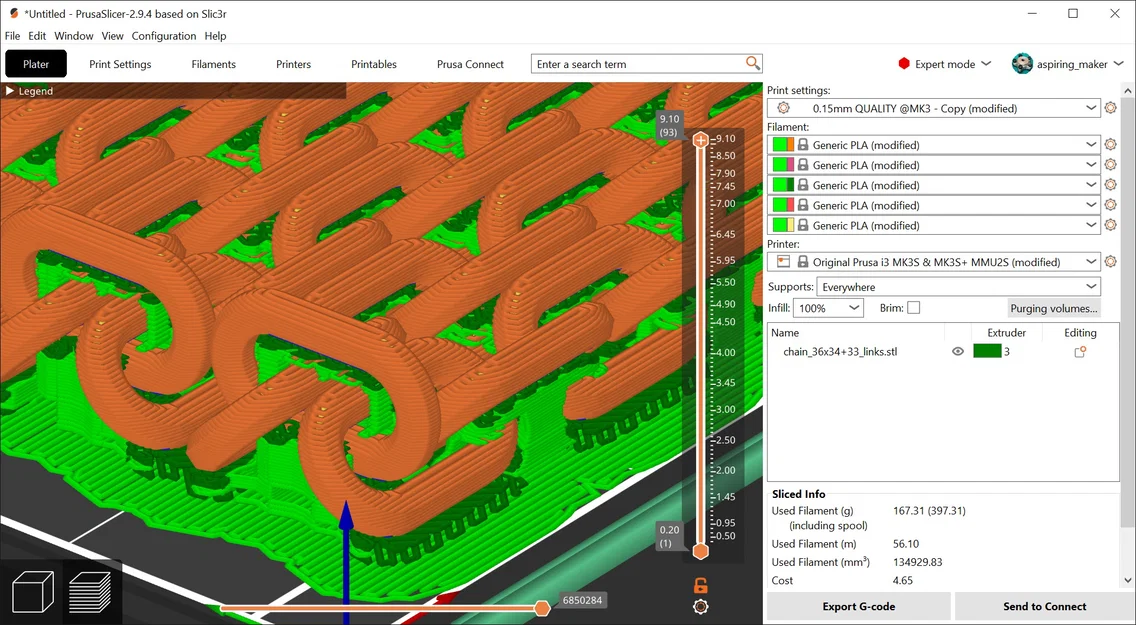
Task: Click the first filament color swatch
Action: 783,145
